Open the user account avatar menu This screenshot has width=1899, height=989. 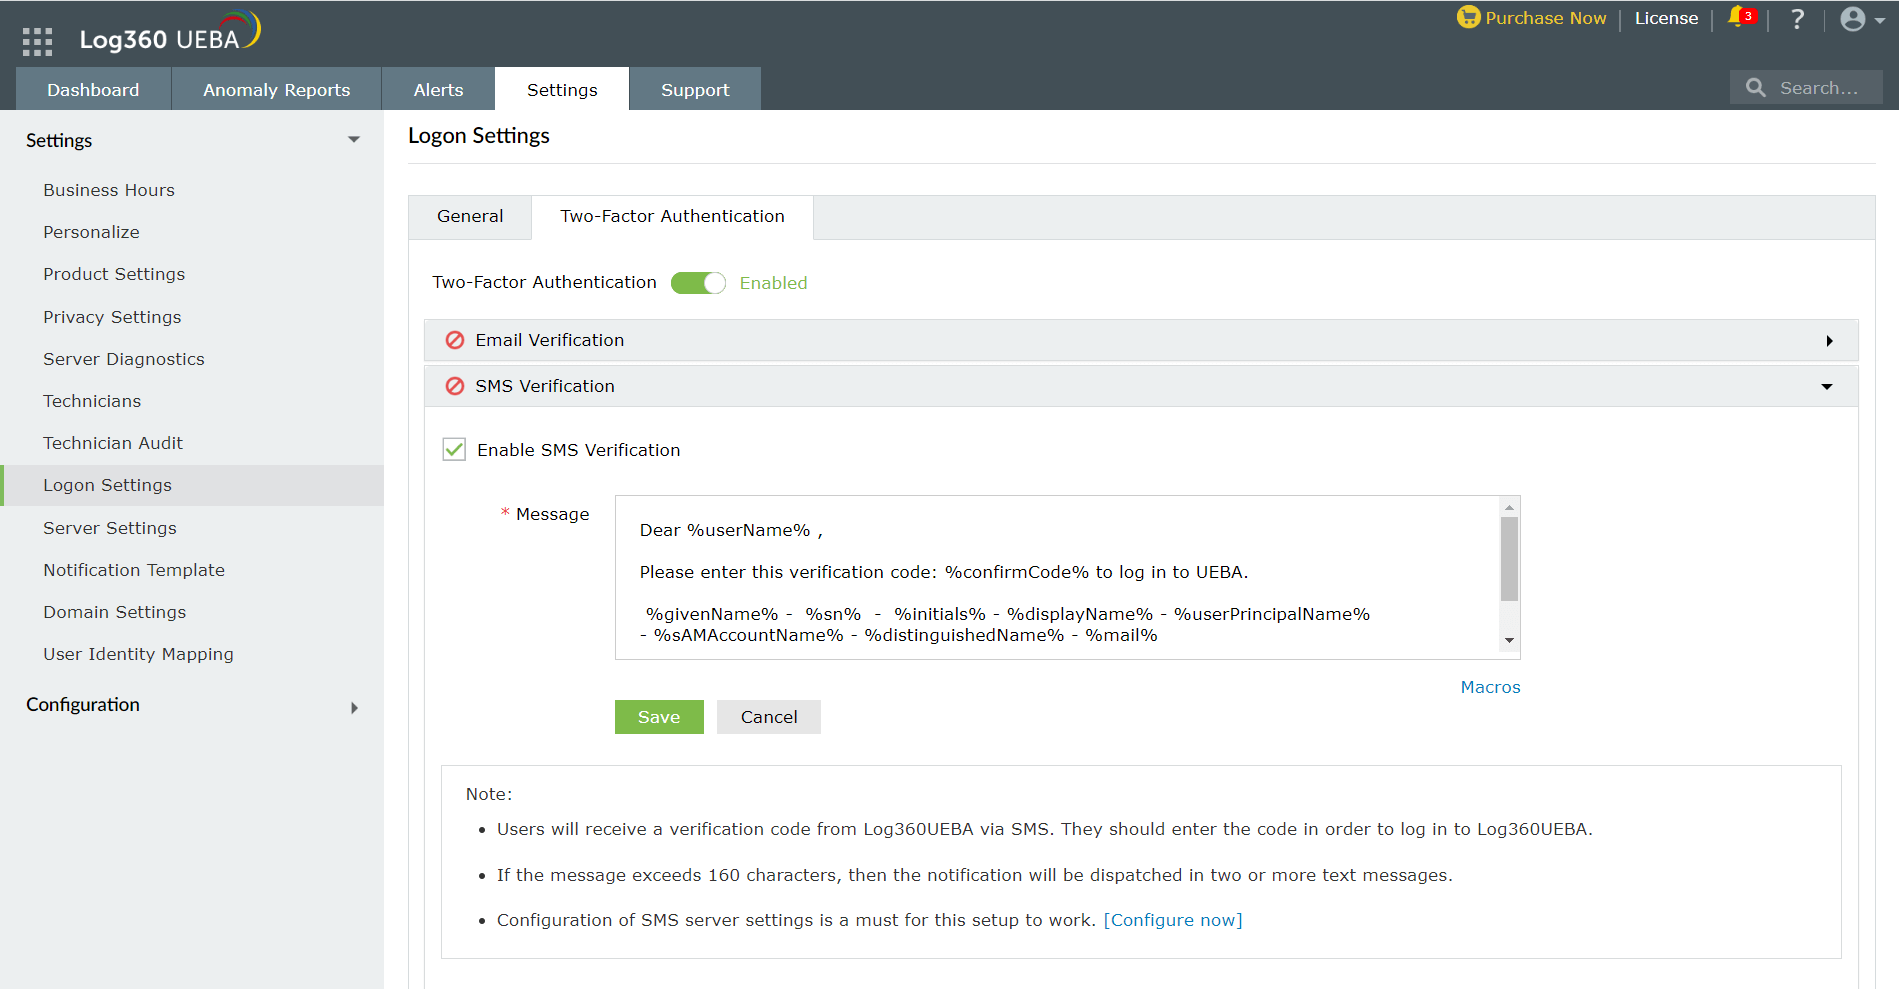1853,19
